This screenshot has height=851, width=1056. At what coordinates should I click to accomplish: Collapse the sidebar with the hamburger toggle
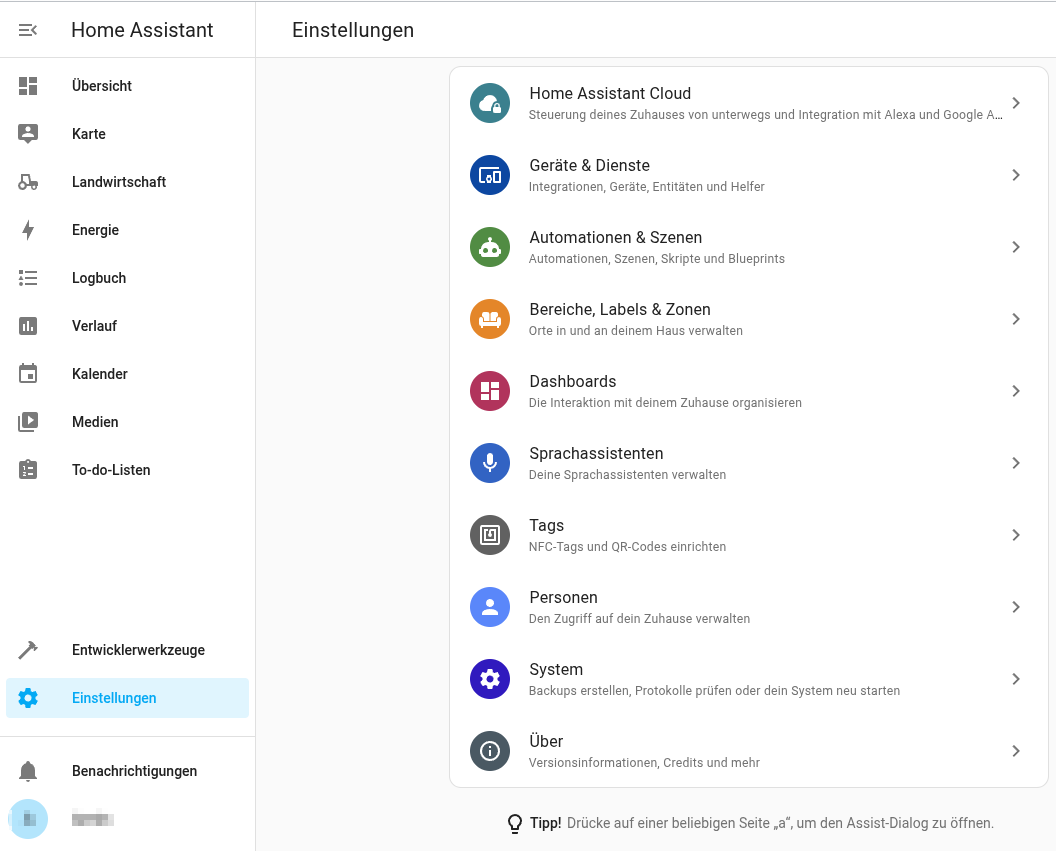pyautogui.click(x=27, y=29)
